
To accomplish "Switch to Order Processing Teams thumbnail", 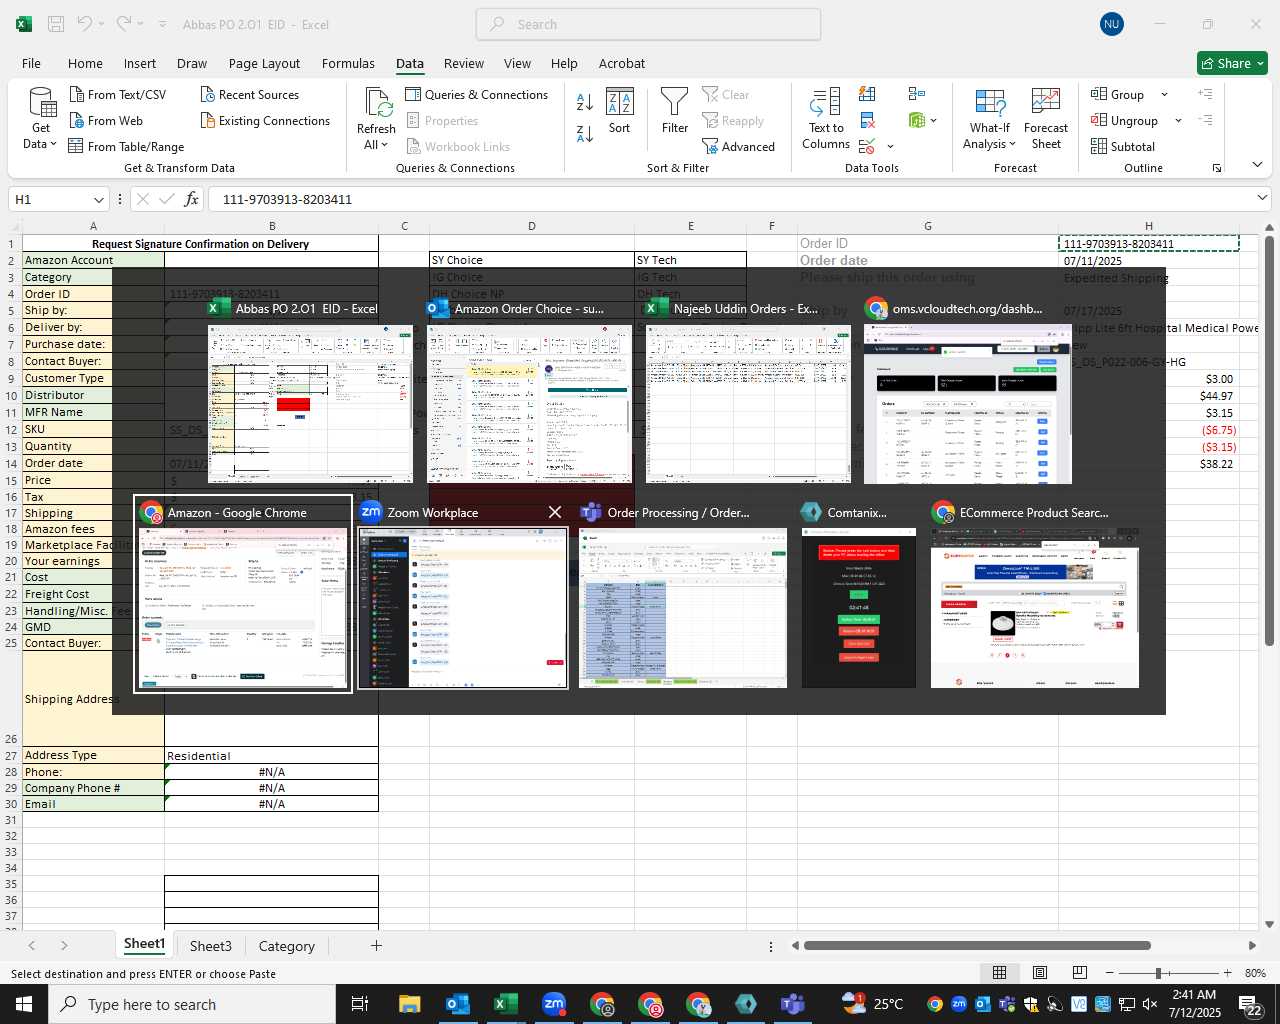I will (683, 608).
